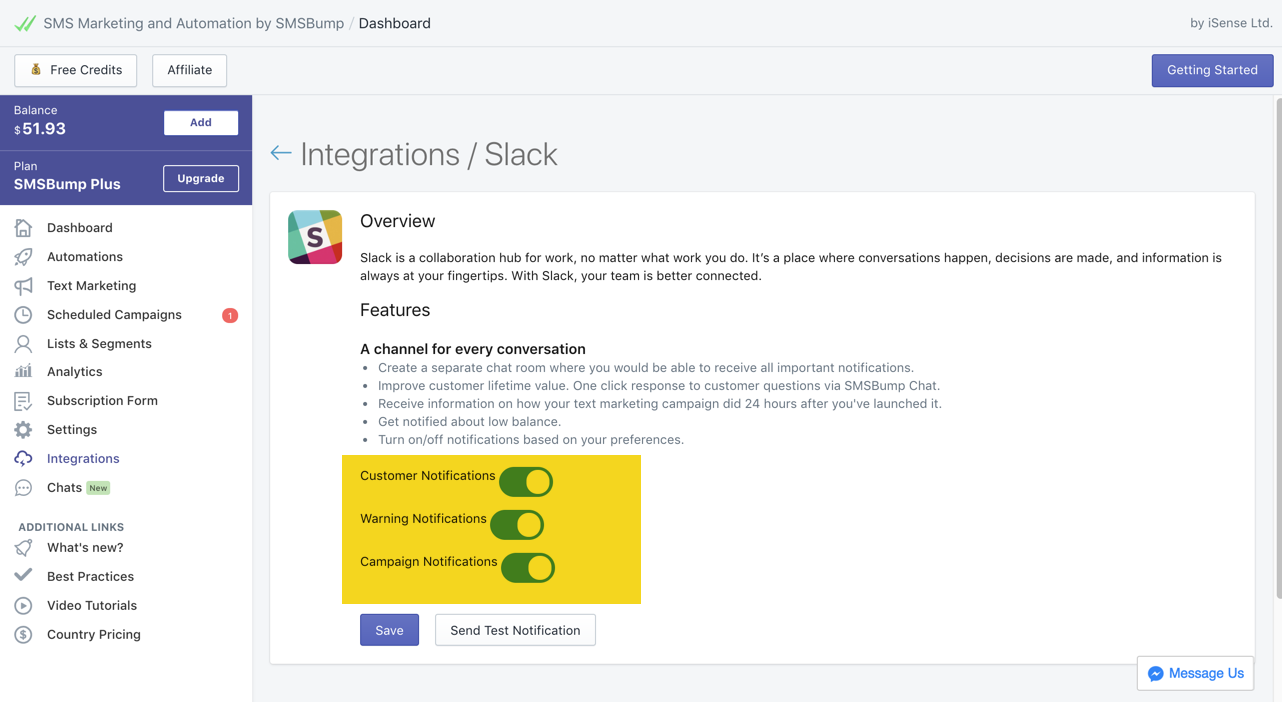This screenshot has height=702, width=1282.
Task: Click the SMSBump Plus plan name
Action: pos(67,184)
